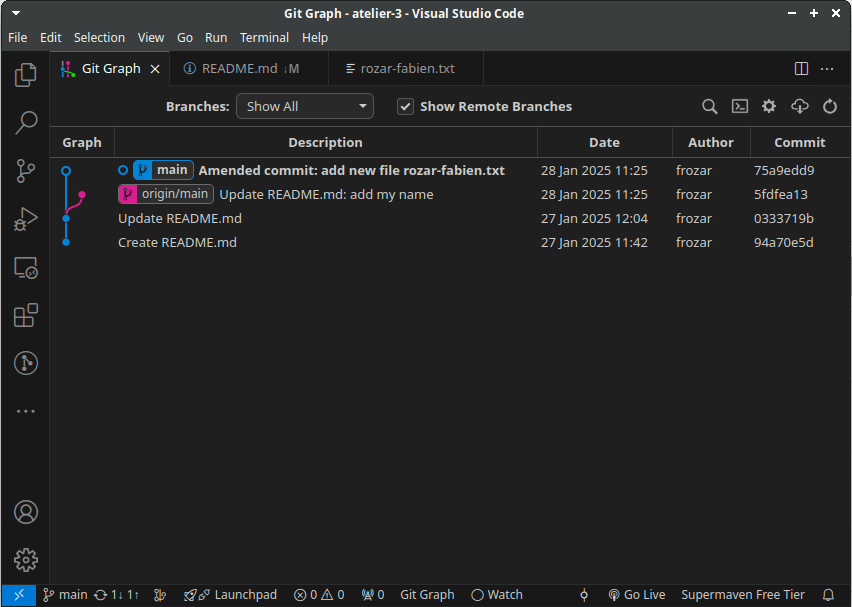The image size is (852, 607).
Task: Open the Accounts menu icon
Action: (26, 512)
